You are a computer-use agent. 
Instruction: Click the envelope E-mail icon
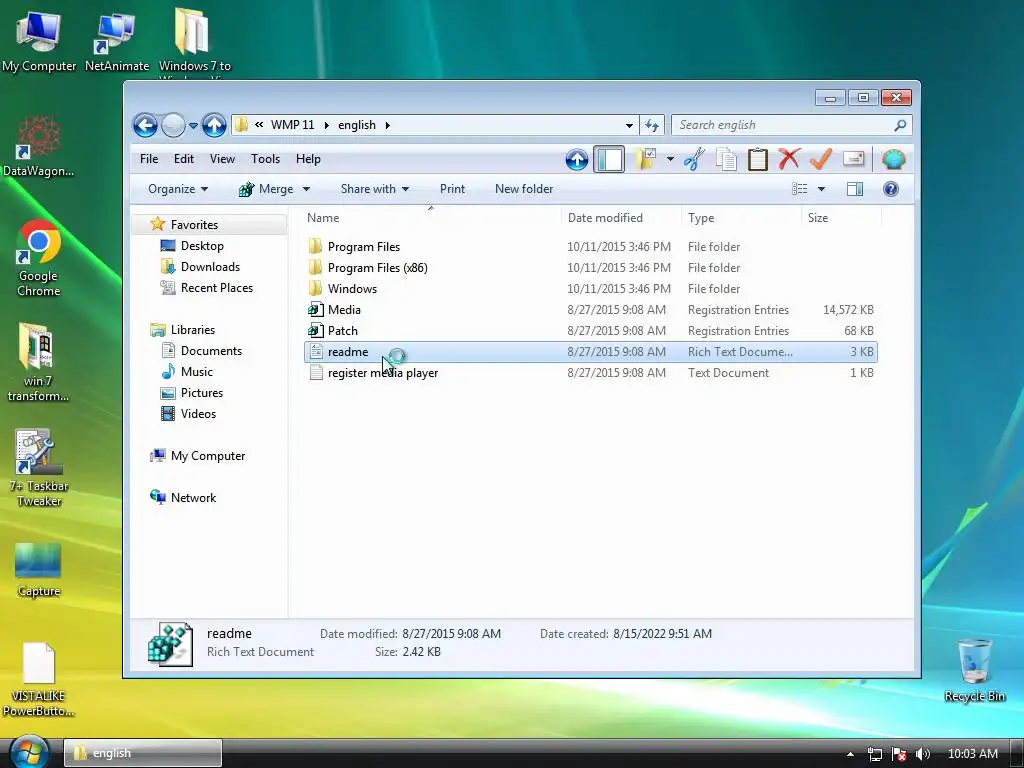click(854, 159)
